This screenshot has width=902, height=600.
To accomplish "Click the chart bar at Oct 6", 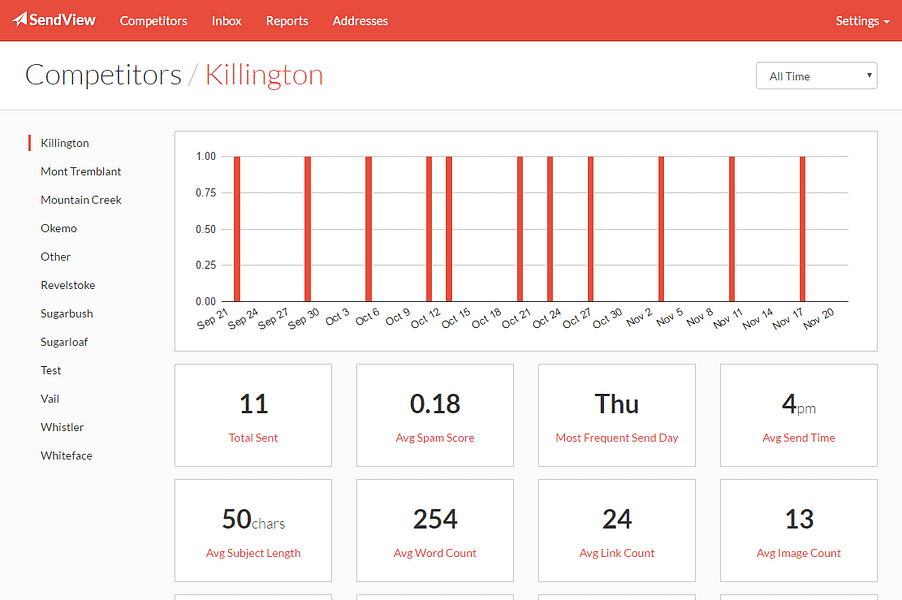I will pyautogui.click(x=369, y=229).
